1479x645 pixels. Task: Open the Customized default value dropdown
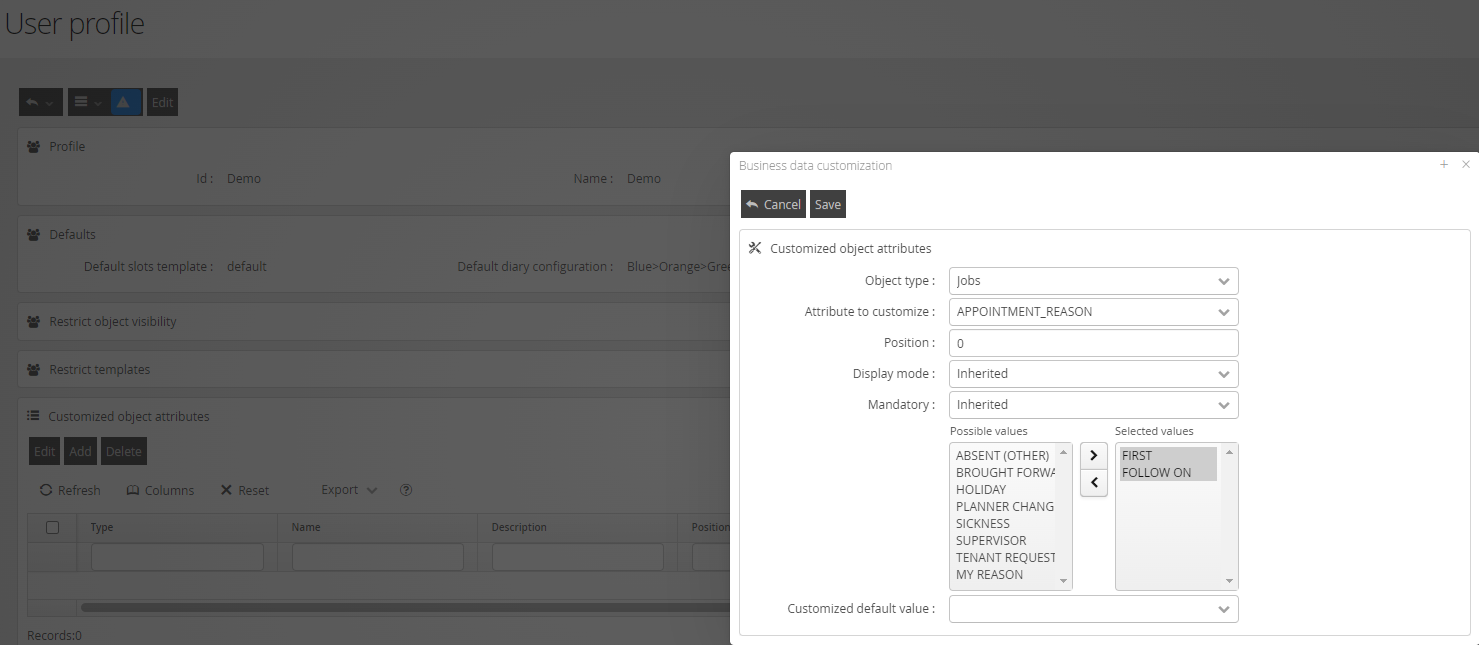(1093, 609)
